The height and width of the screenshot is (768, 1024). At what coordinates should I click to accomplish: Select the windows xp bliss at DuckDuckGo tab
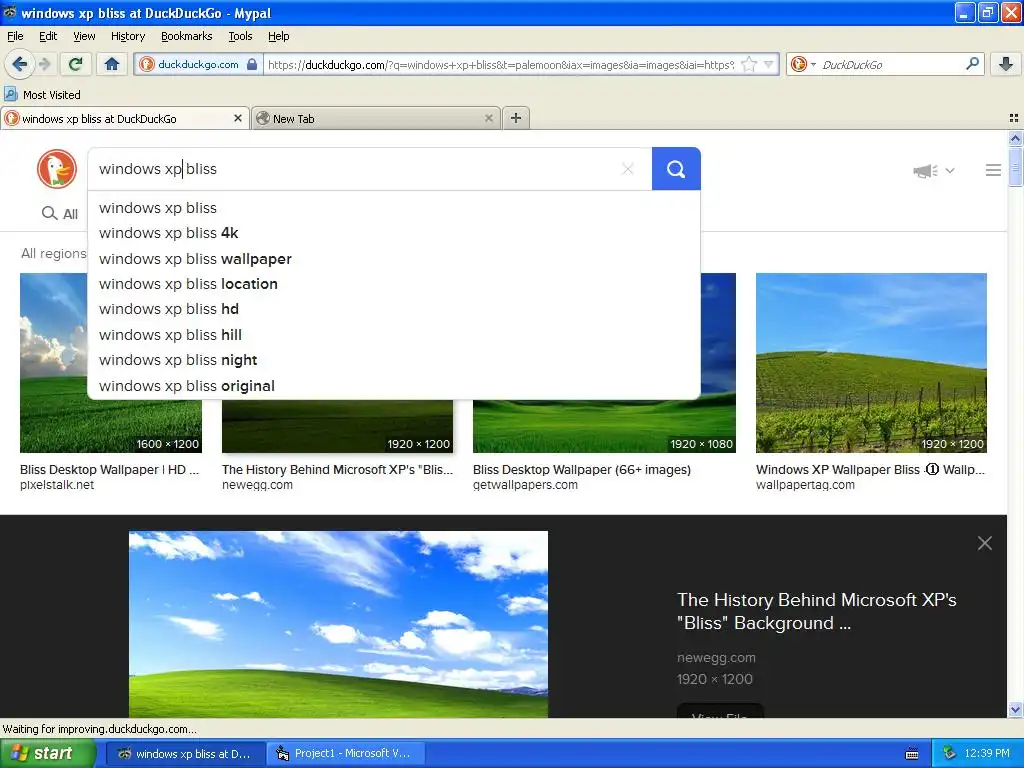[124, 118]
